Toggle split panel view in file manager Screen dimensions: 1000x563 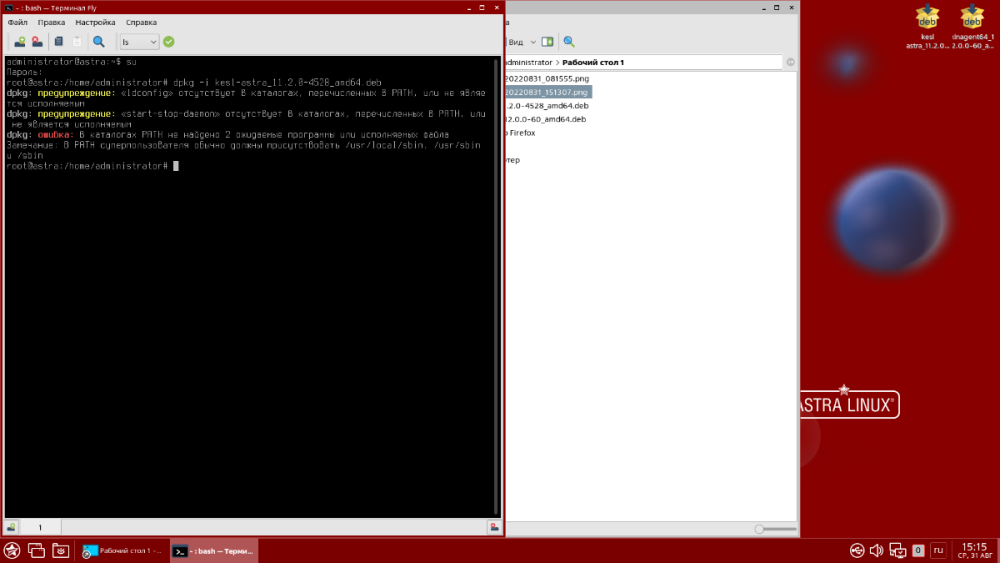[x=547, y=42]
